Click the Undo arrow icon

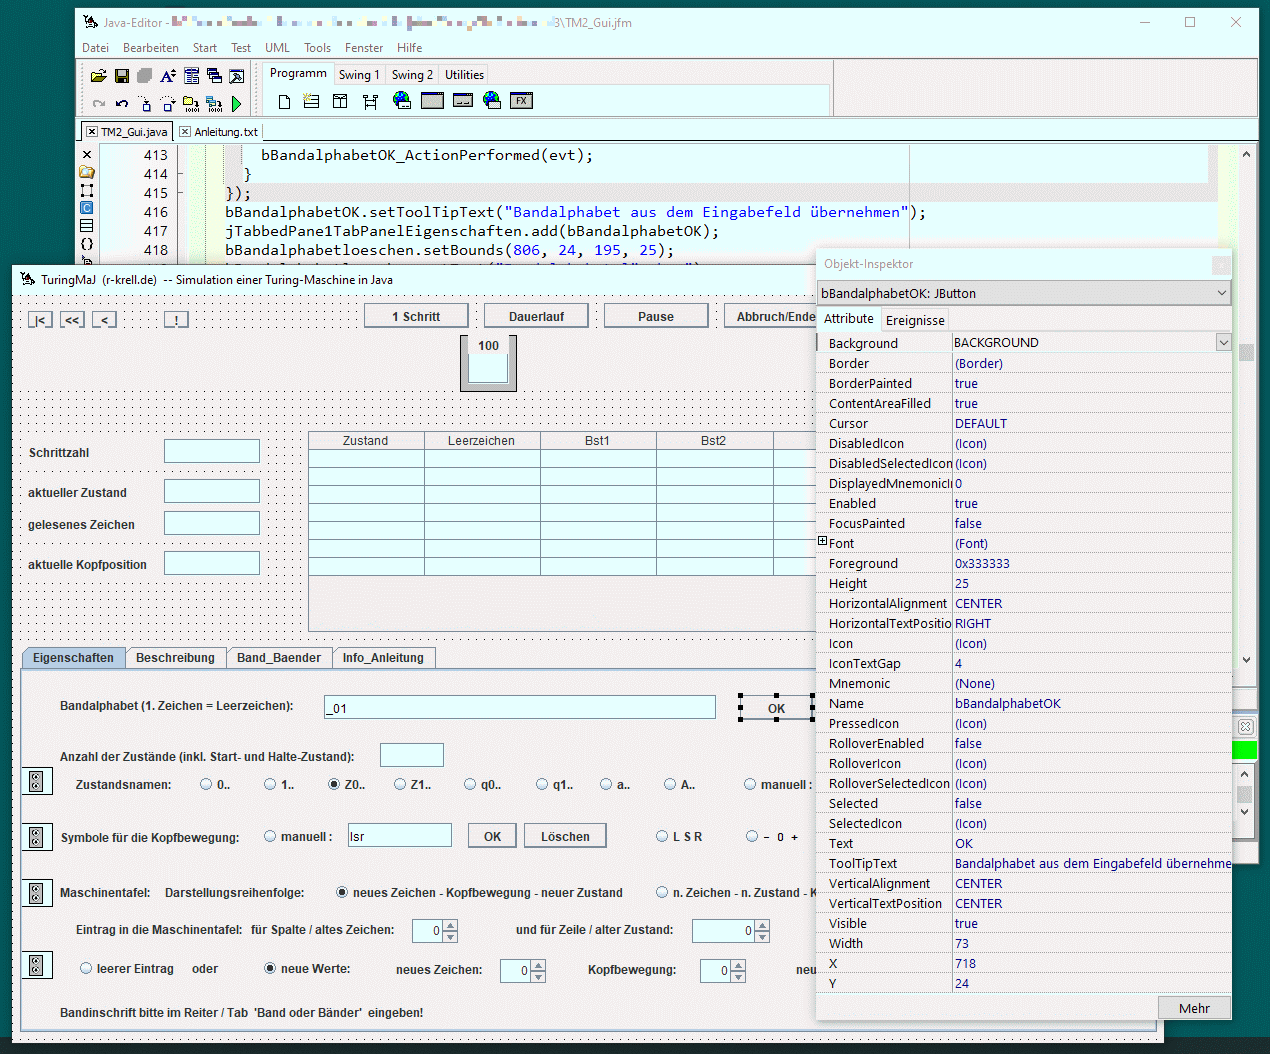click(x=122, y=103)
